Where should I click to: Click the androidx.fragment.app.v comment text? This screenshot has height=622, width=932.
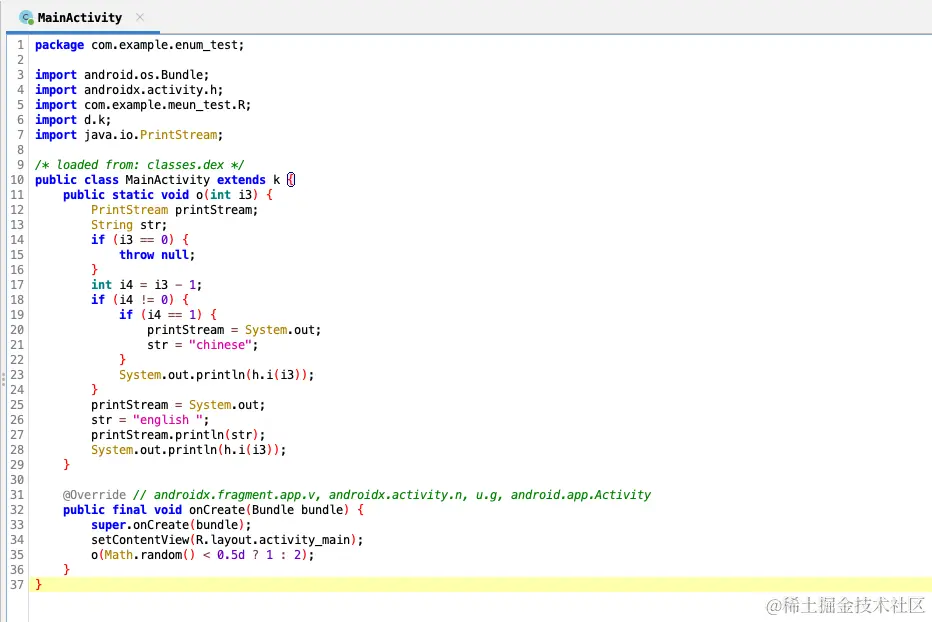coord(237,495)
